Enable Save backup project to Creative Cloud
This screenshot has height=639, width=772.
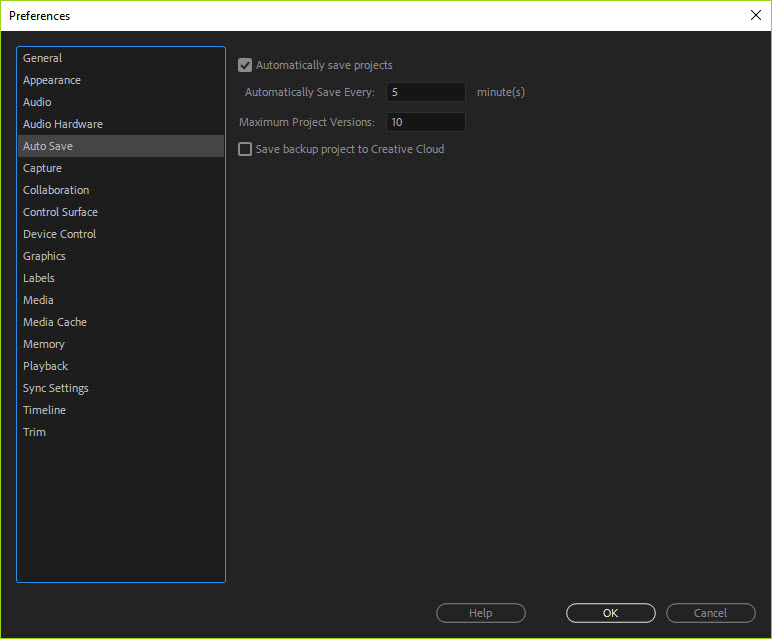pyautogui.click(x=245, y=150)
